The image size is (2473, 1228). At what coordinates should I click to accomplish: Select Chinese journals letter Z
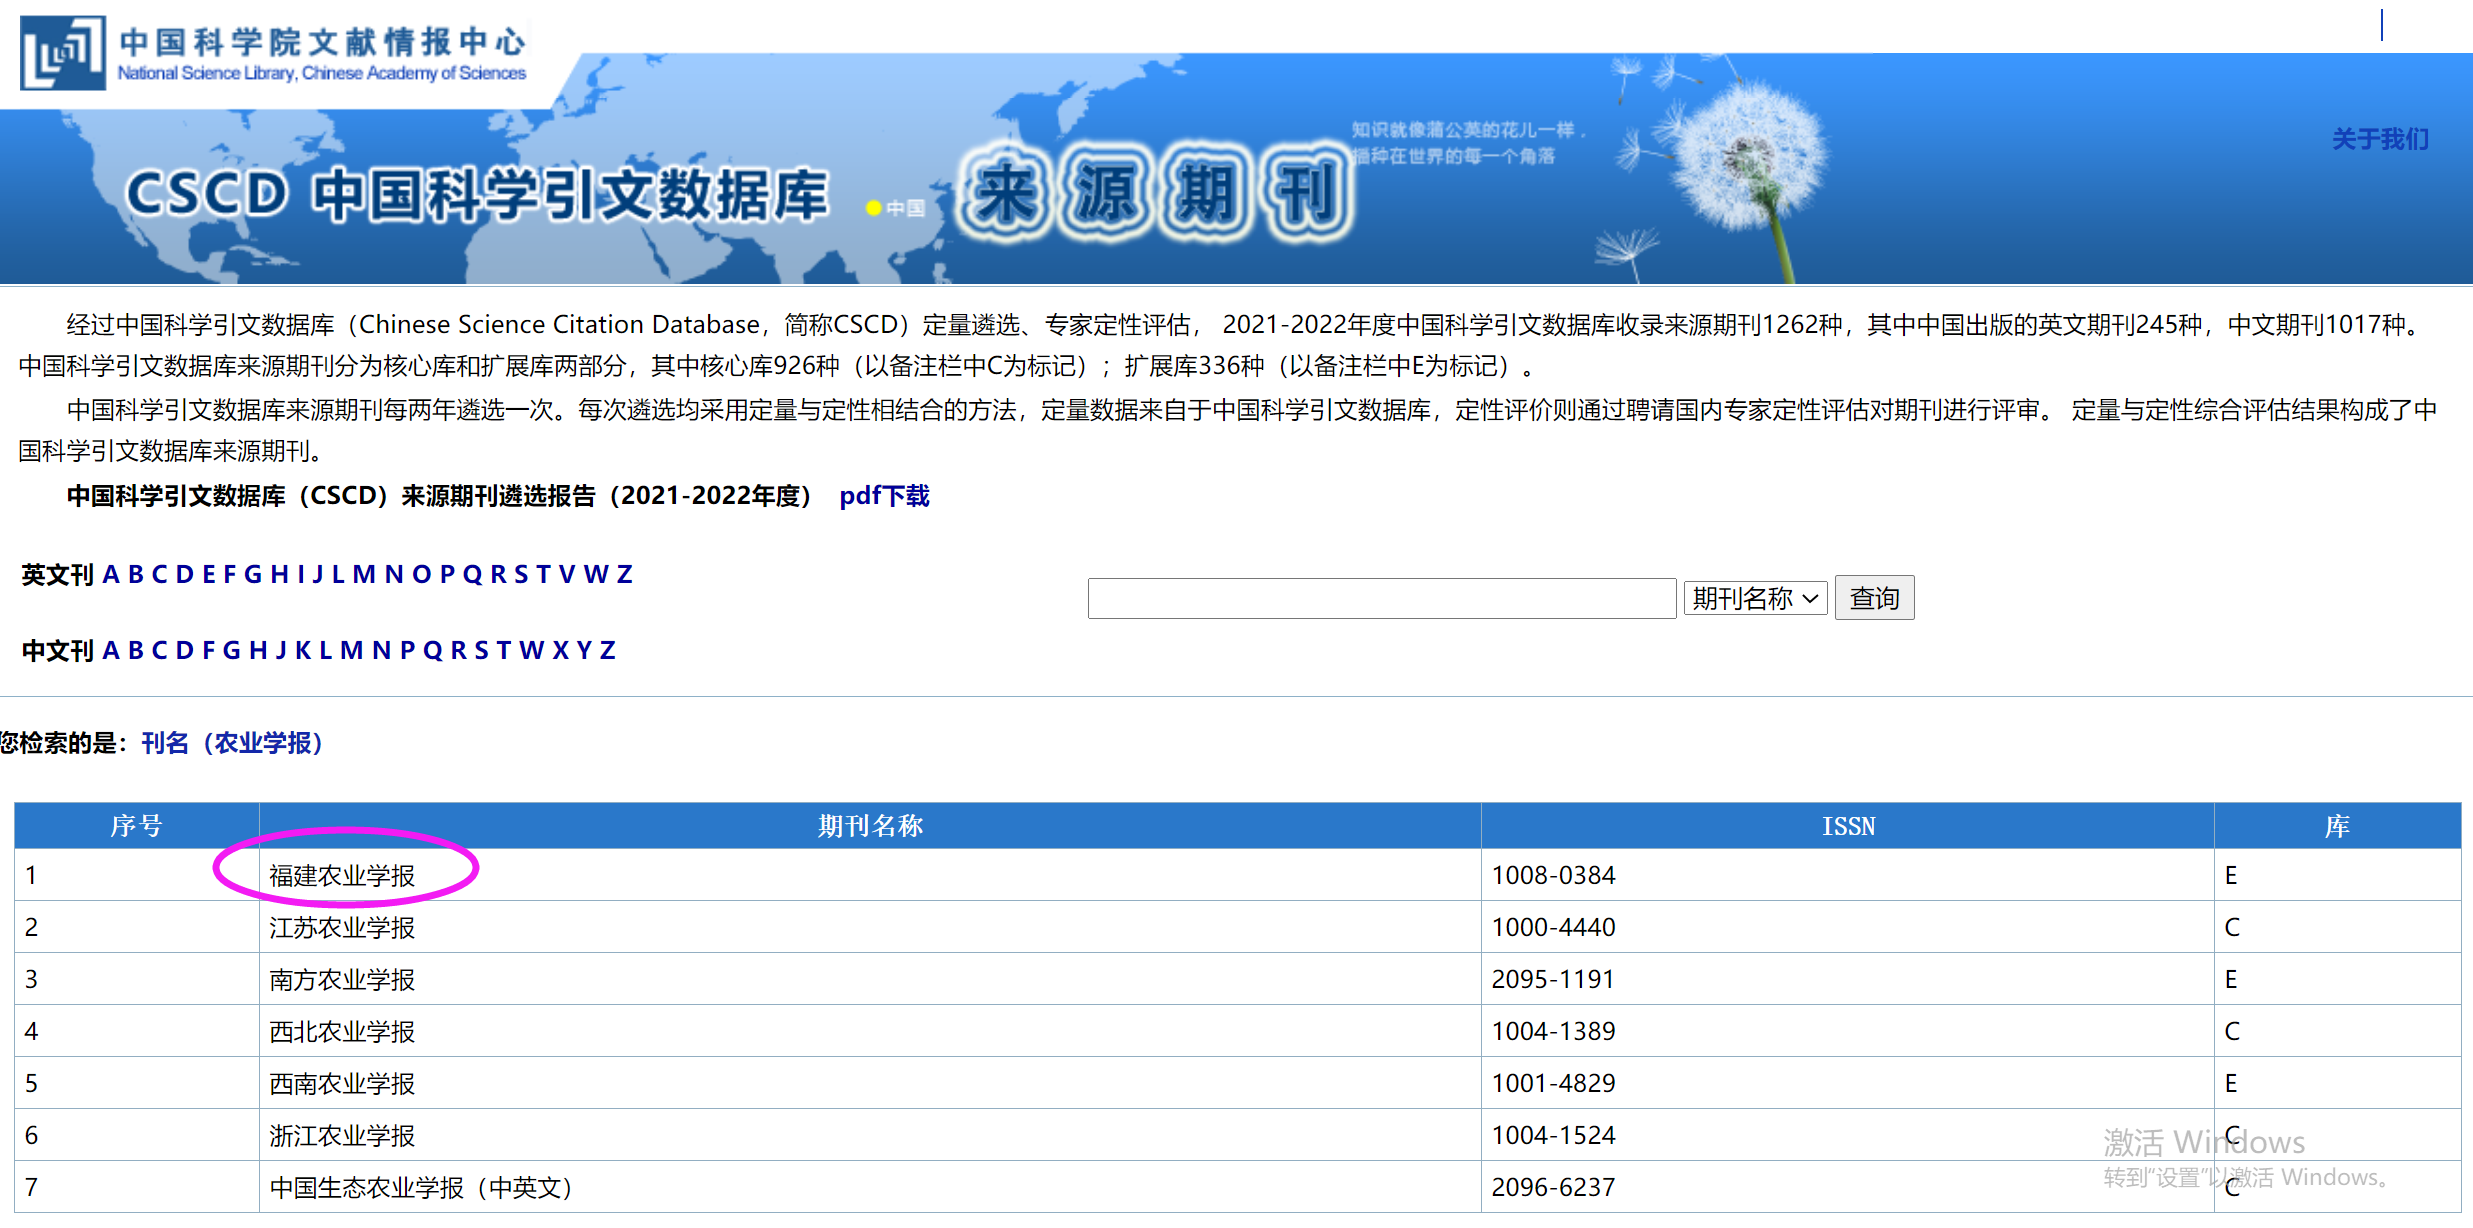click(607, 650)
